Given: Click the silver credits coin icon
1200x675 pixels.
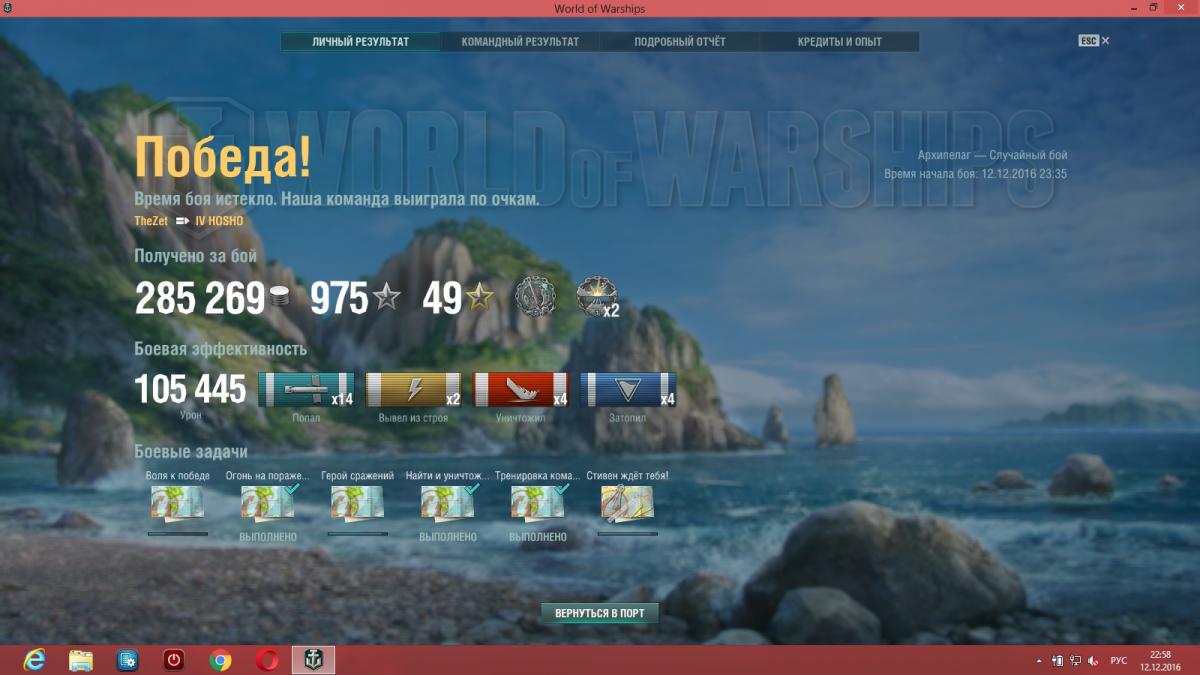Looking at the screenshot, I should (279, 299).
